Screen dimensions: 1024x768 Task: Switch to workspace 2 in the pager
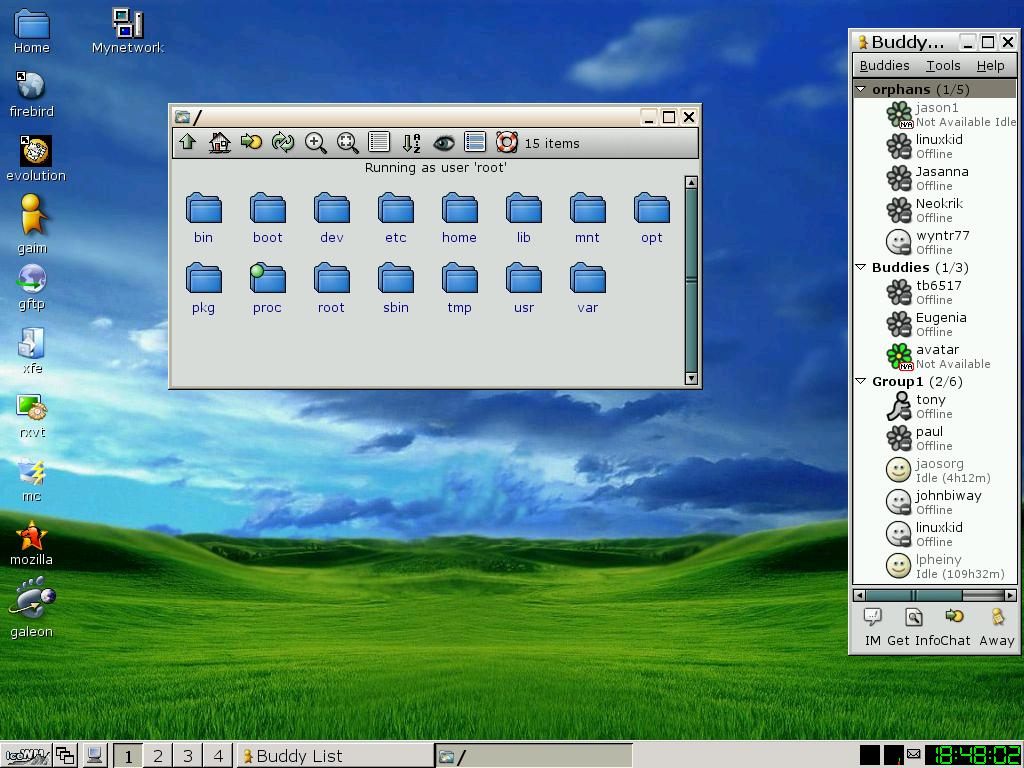[157, 756]
